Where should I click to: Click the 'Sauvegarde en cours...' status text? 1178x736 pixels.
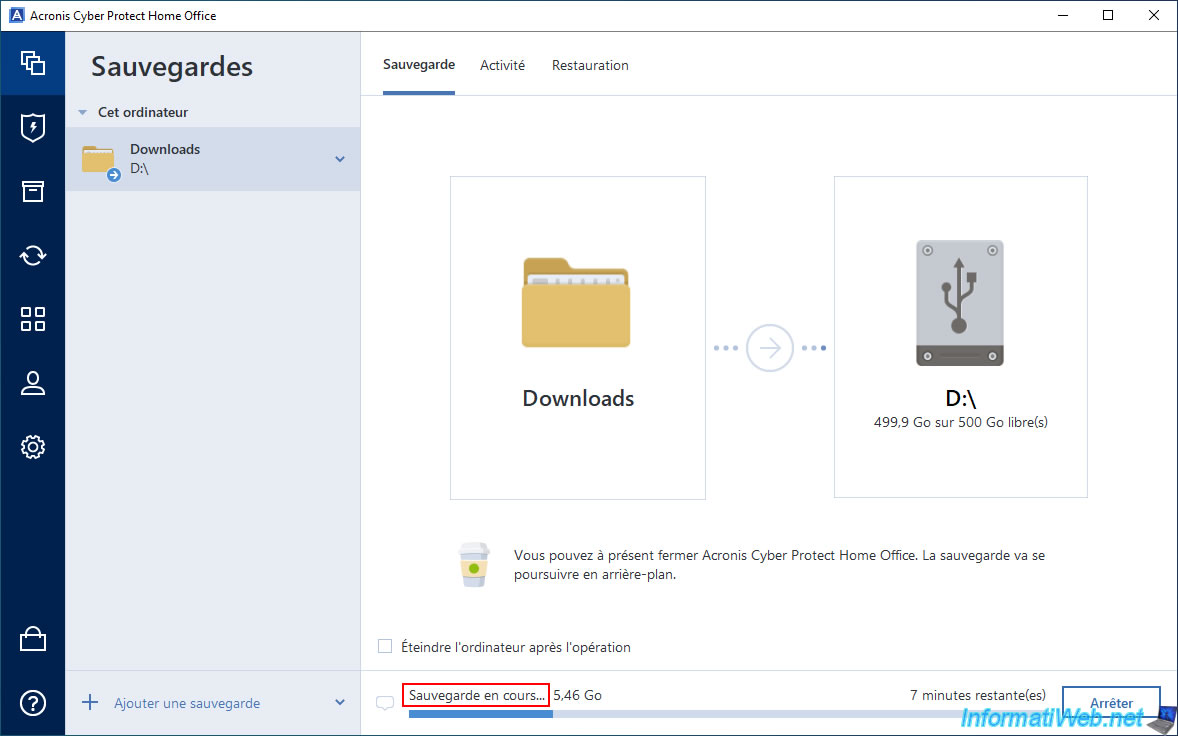pos(476,695)
